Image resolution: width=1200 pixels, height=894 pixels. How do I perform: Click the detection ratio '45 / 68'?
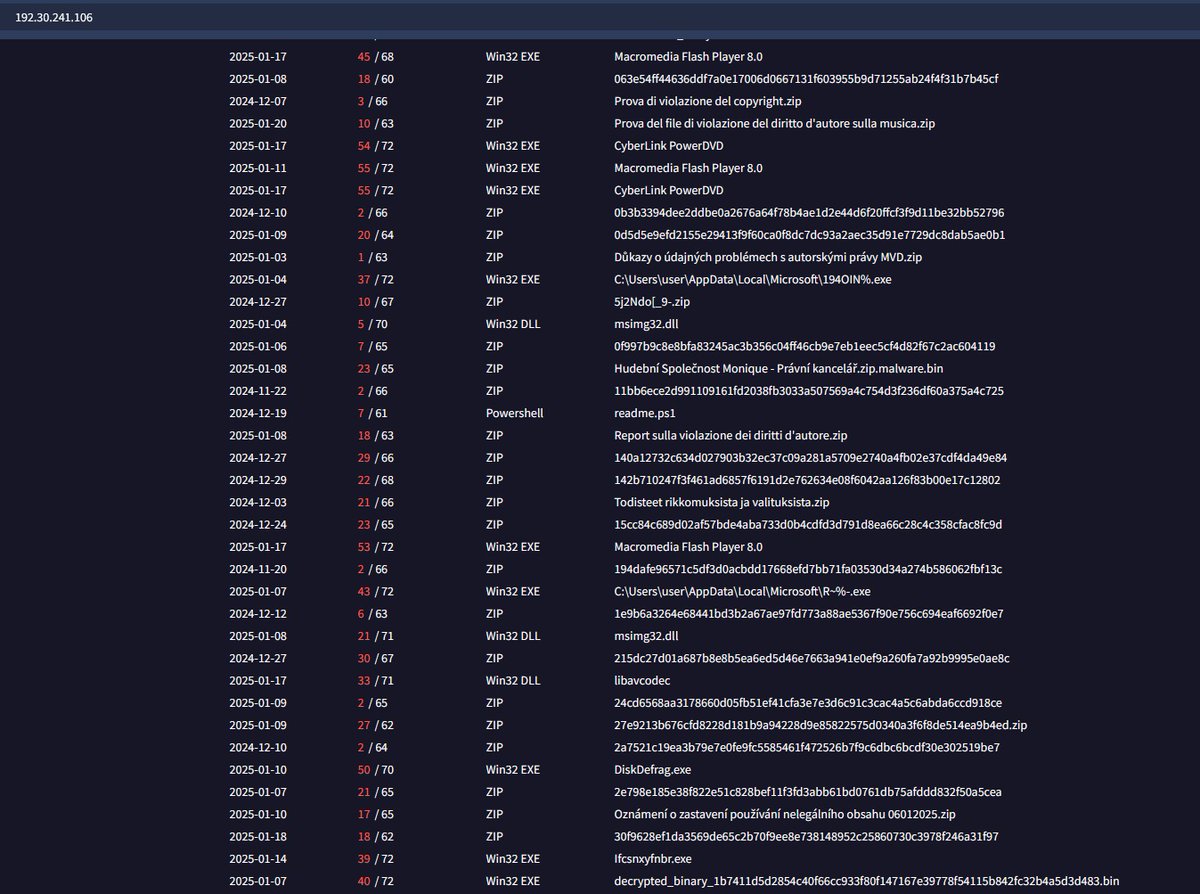pyautogui.click(x=375, y=56)
